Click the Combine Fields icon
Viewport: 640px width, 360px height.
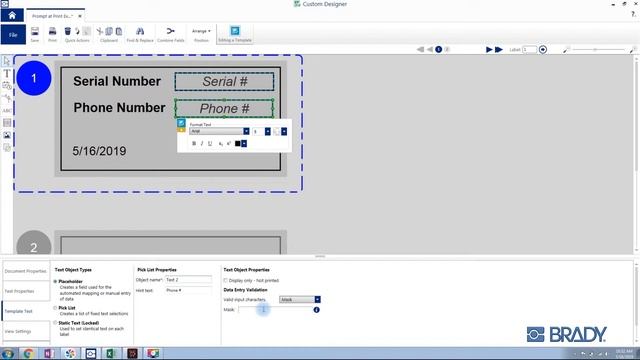171,31
